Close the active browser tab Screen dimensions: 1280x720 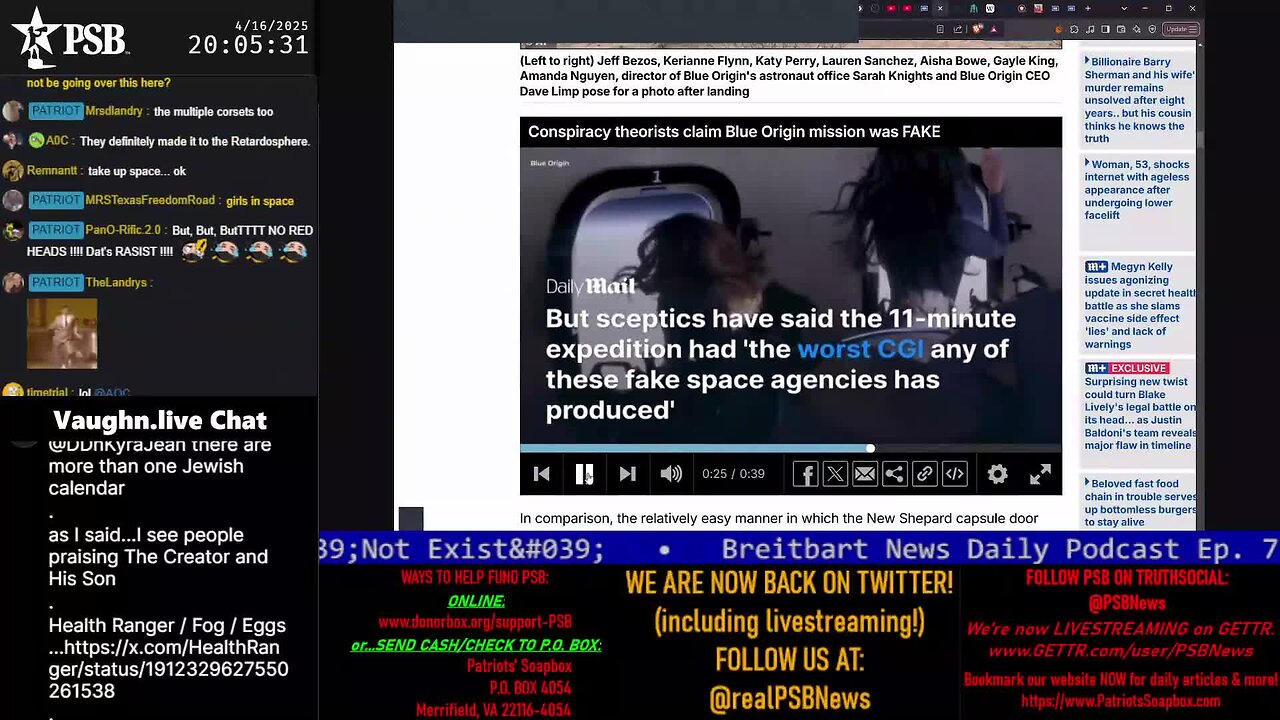click(940, 8)
